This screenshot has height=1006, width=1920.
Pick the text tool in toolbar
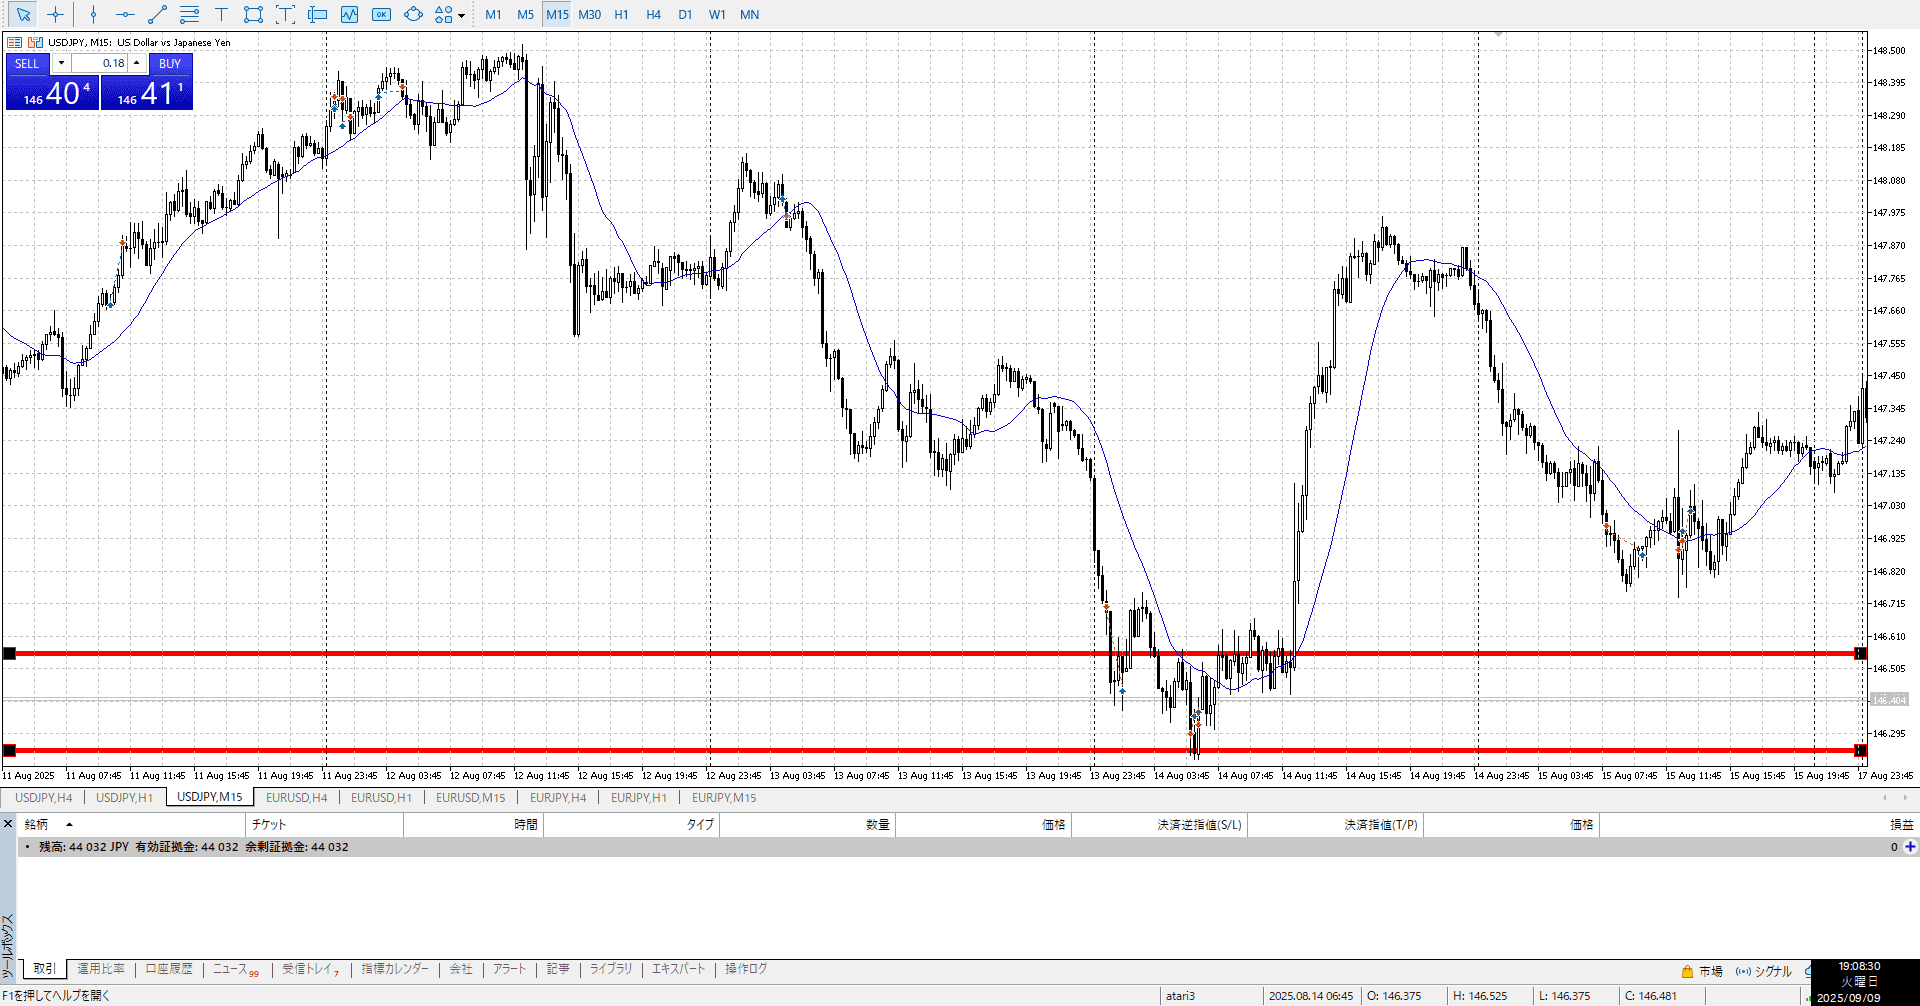pos(221,15)
